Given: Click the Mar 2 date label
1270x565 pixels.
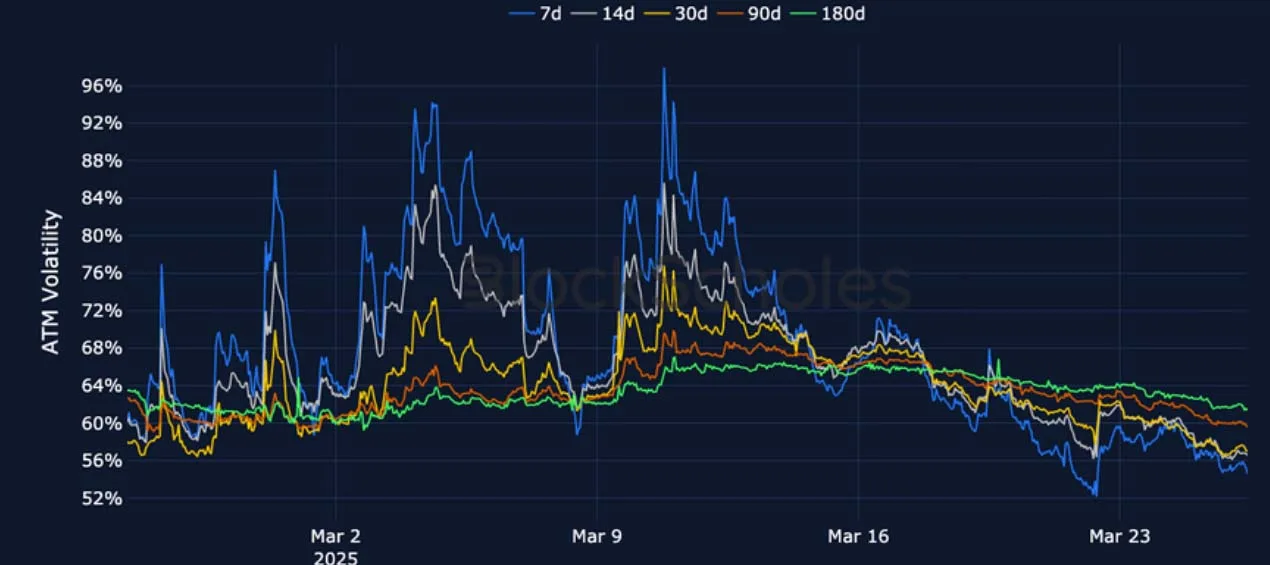Looking at the screenshot, I should point(336,536).
